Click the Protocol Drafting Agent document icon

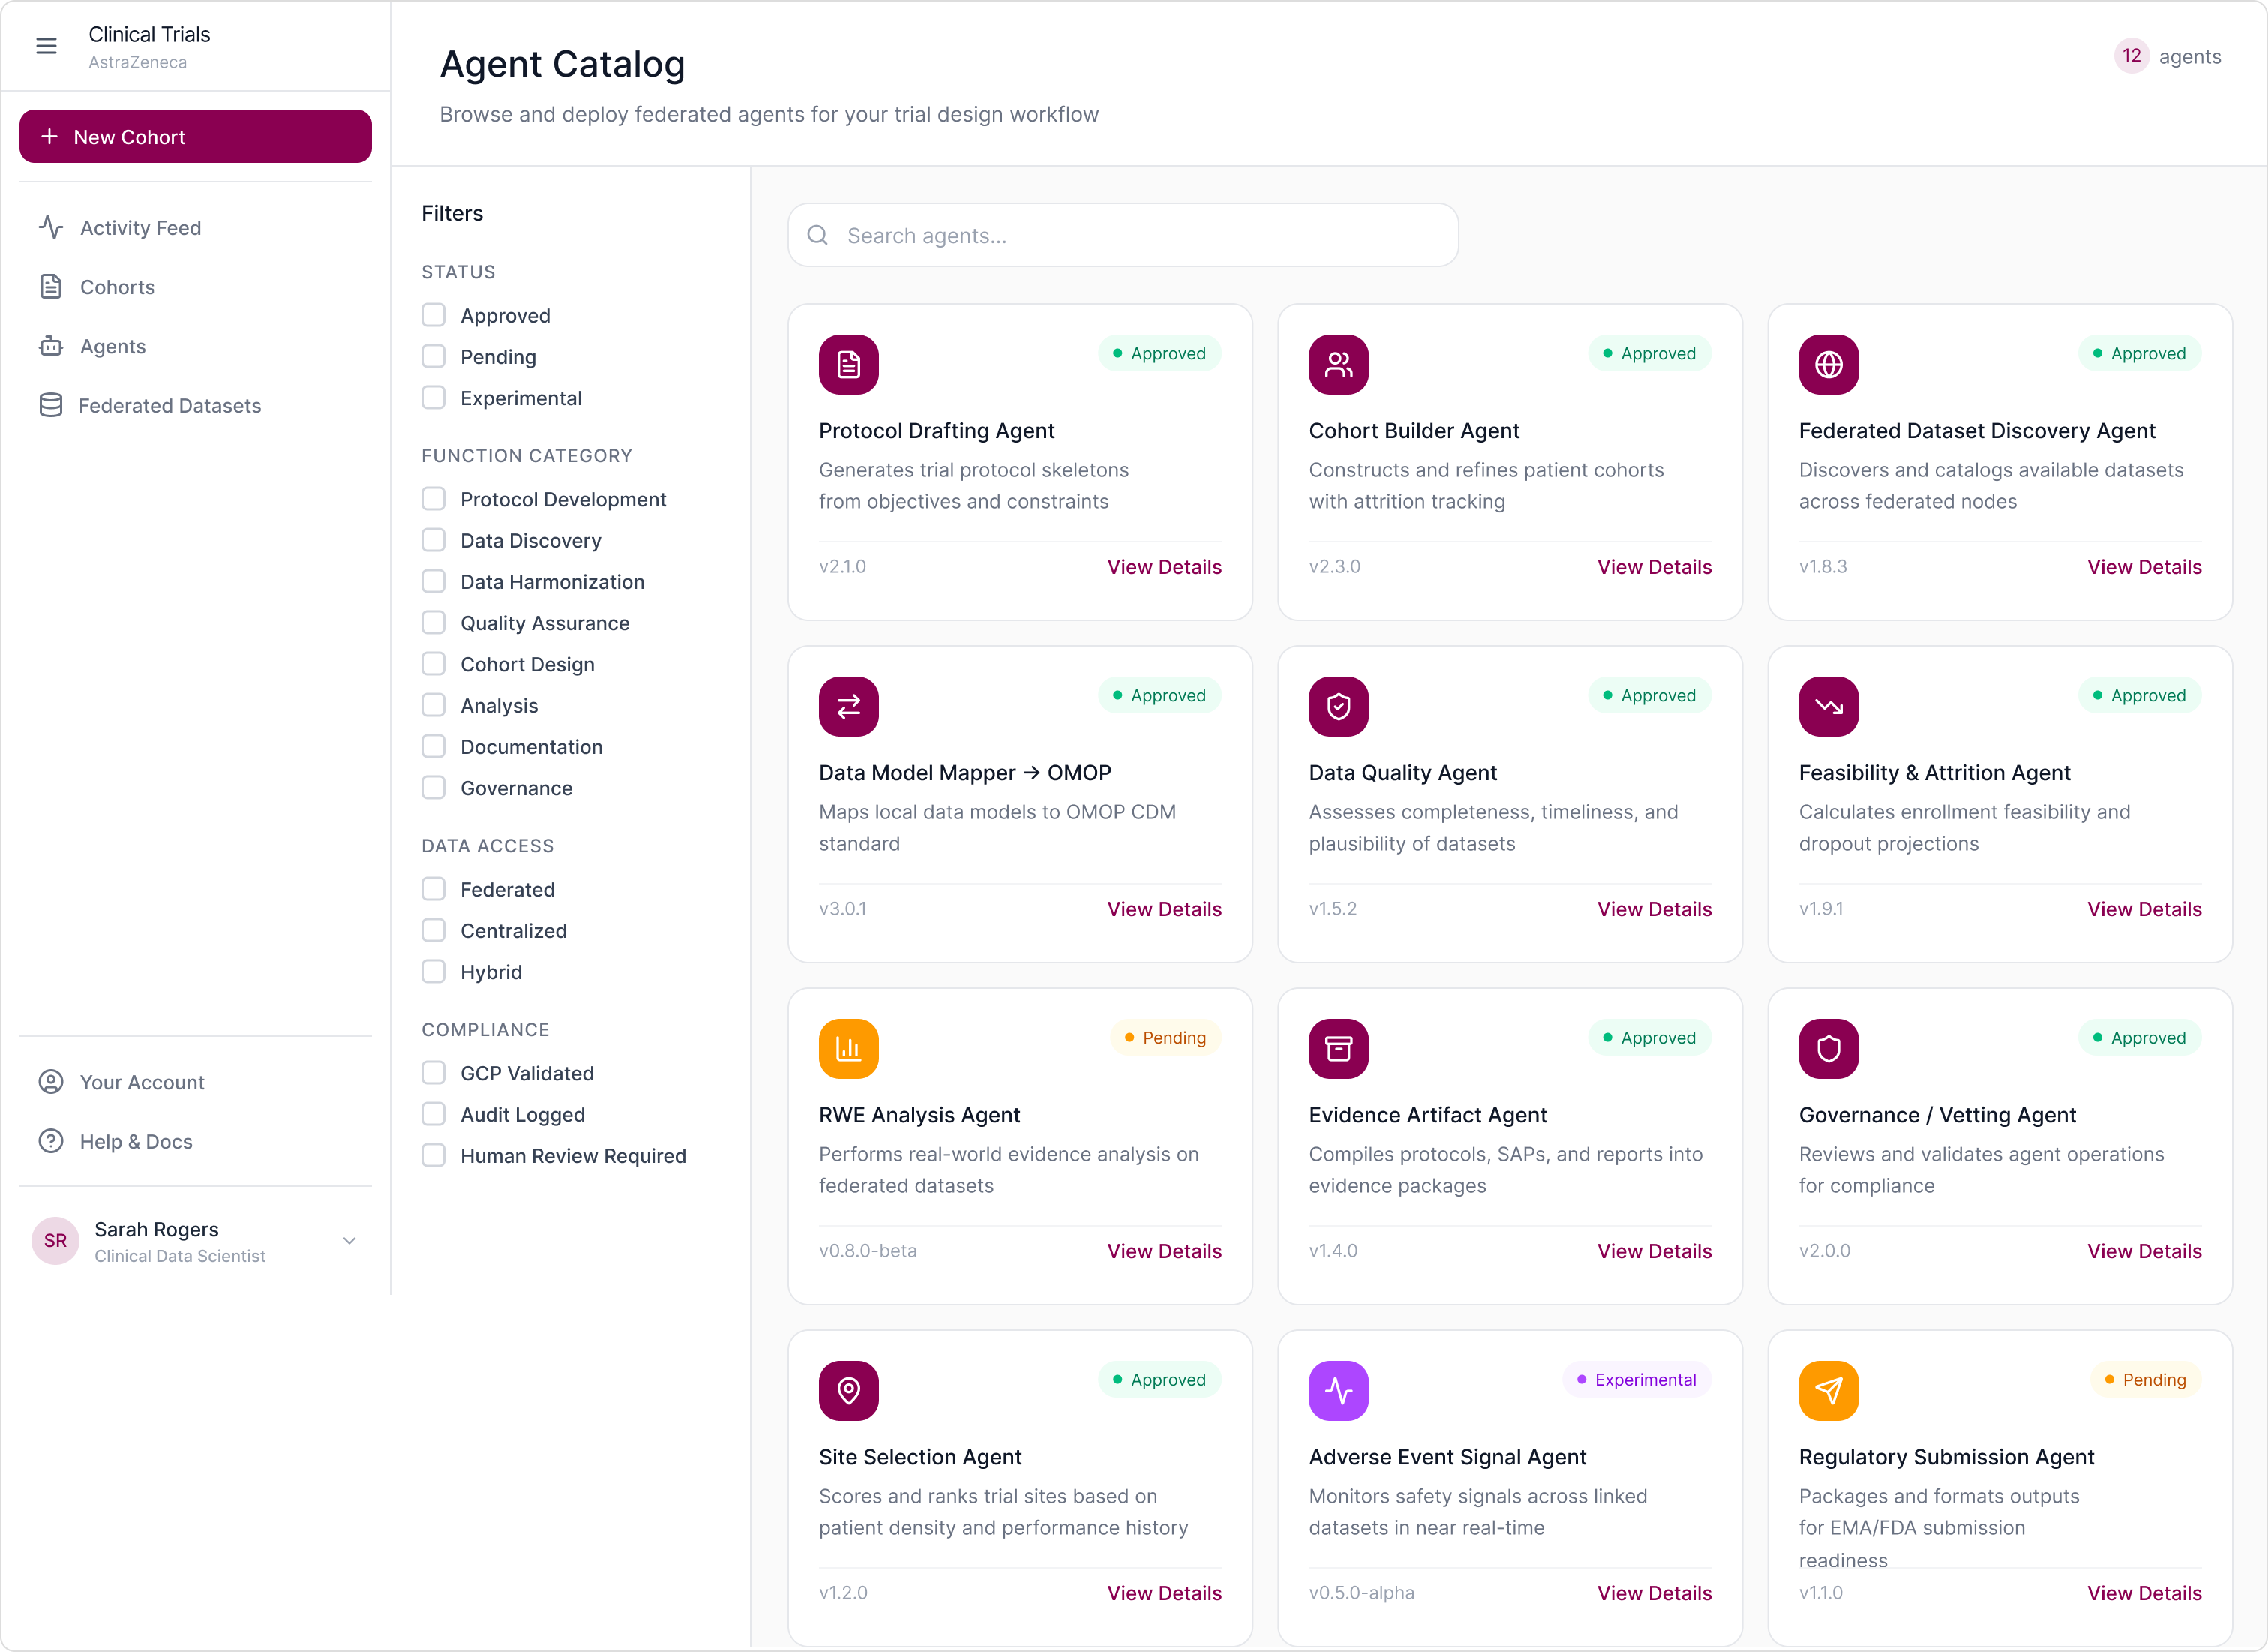(849, 365)
